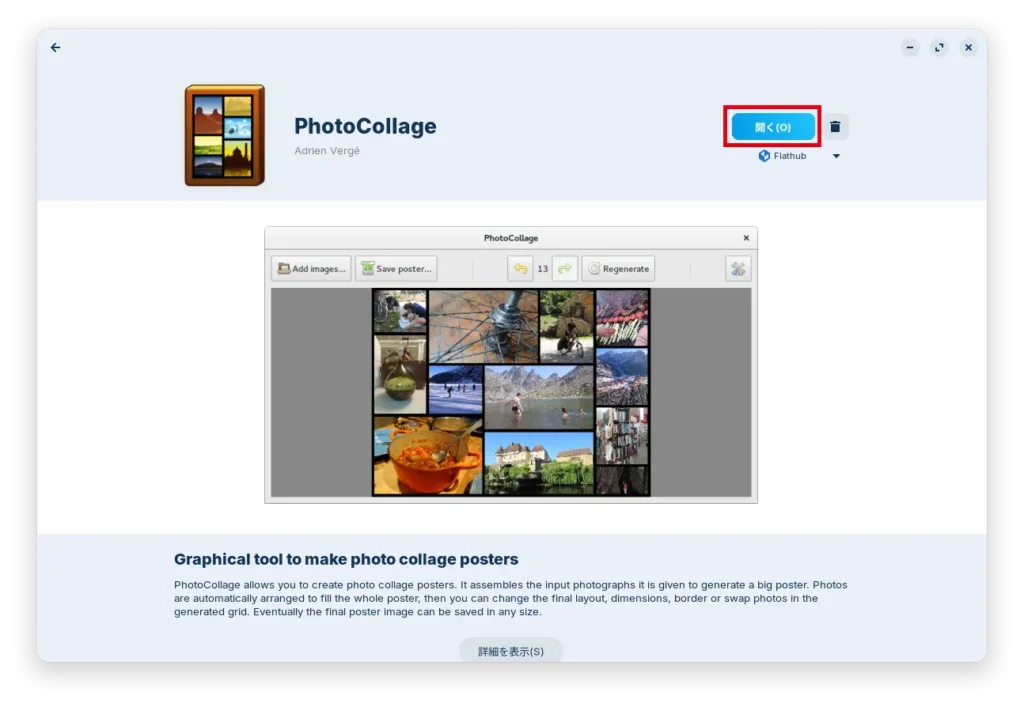The image size is (1024, 707).
Task: Click the redo arrow in the preview toolbar
Action: (562, 268)
